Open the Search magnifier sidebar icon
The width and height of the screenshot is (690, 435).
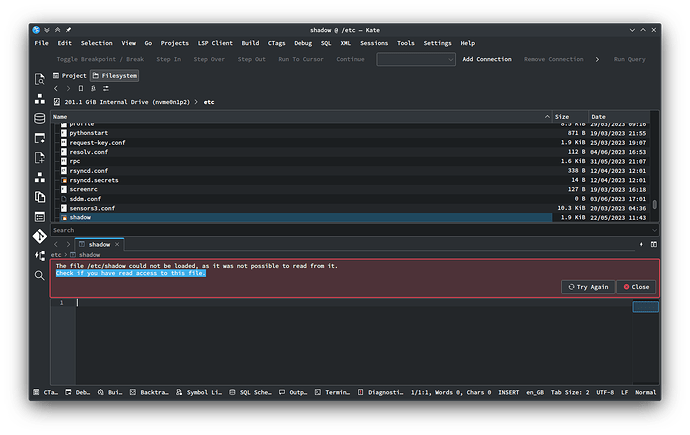(x=40, y=275)
